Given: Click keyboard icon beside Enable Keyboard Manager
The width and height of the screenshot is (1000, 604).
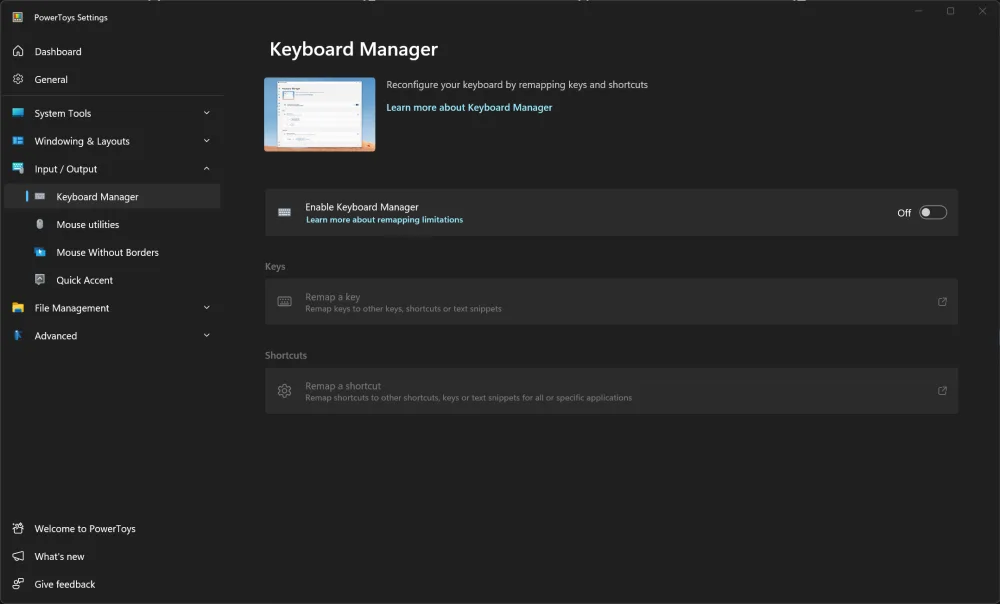Looking at the screenshot, I should tap(284, 212).
